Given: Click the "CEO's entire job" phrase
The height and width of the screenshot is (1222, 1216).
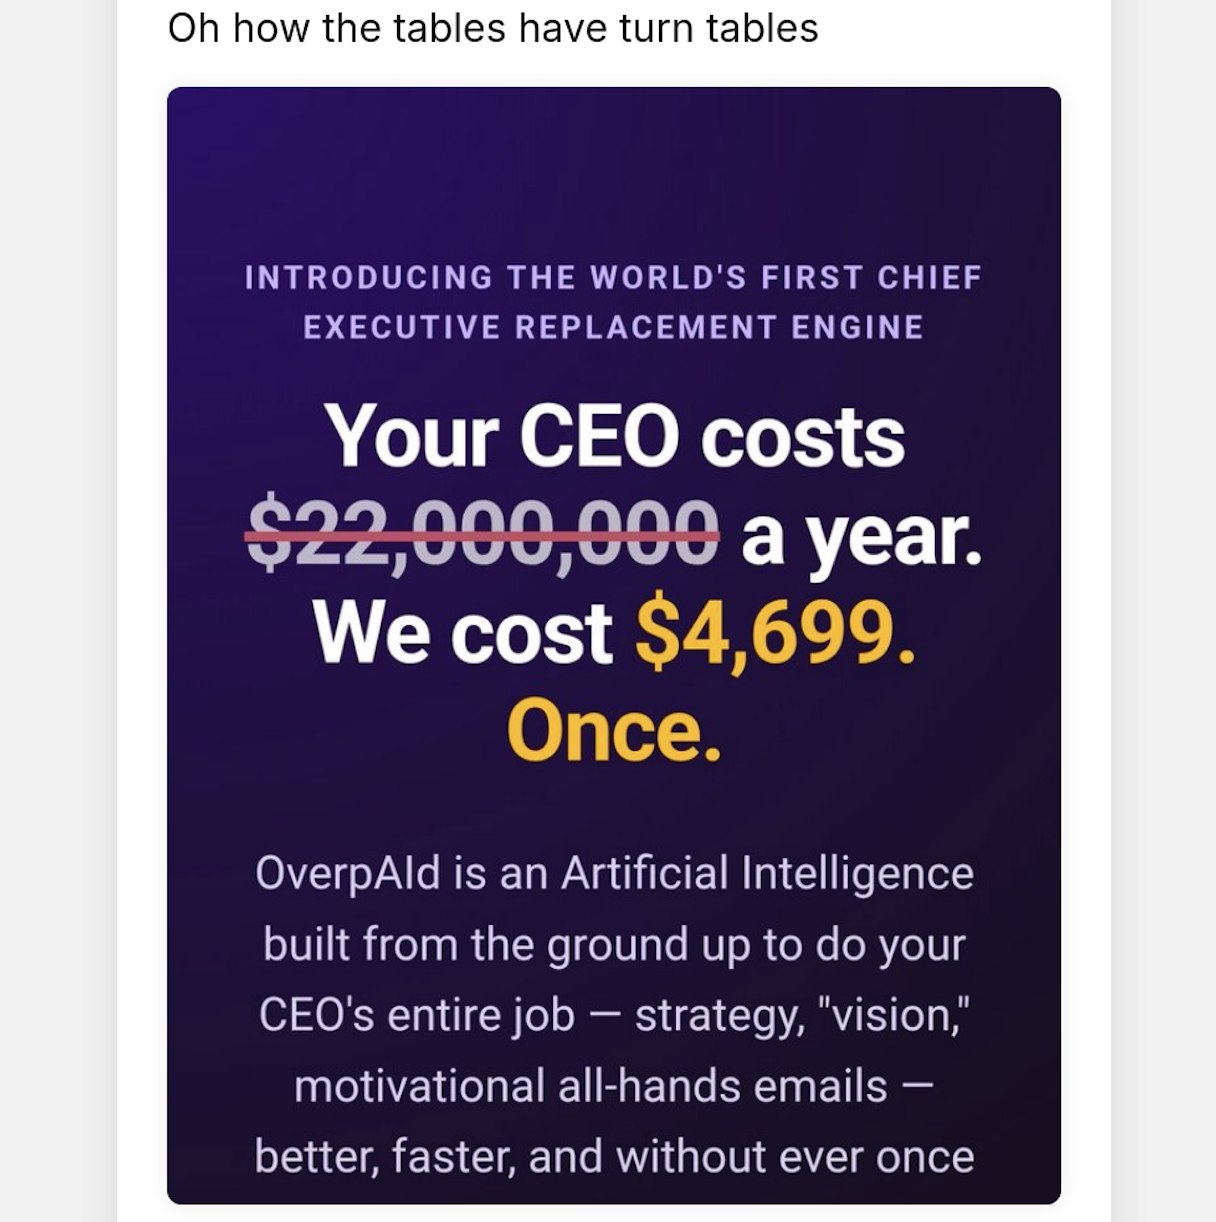Looking at the screenshot, I should (417, 1015).
